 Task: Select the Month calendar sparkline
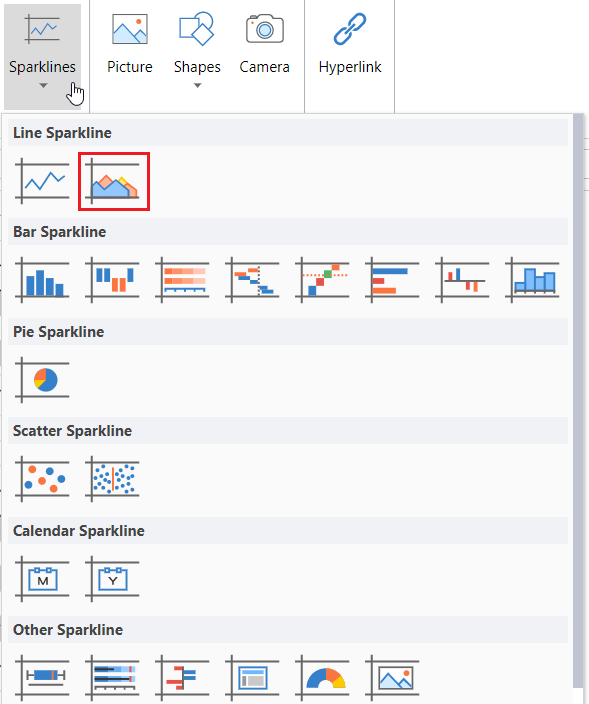coord(42,579)
